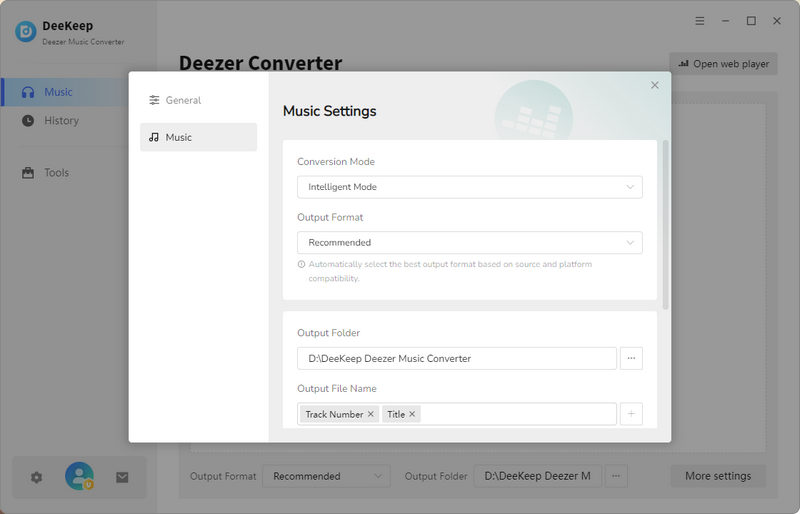Open the mail feedback icon

(122, 477)
